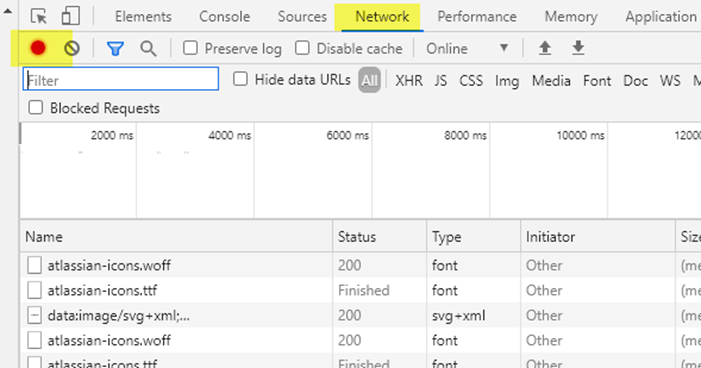
Task: Check the Disable cache option
Action: [x=302, y=48]
